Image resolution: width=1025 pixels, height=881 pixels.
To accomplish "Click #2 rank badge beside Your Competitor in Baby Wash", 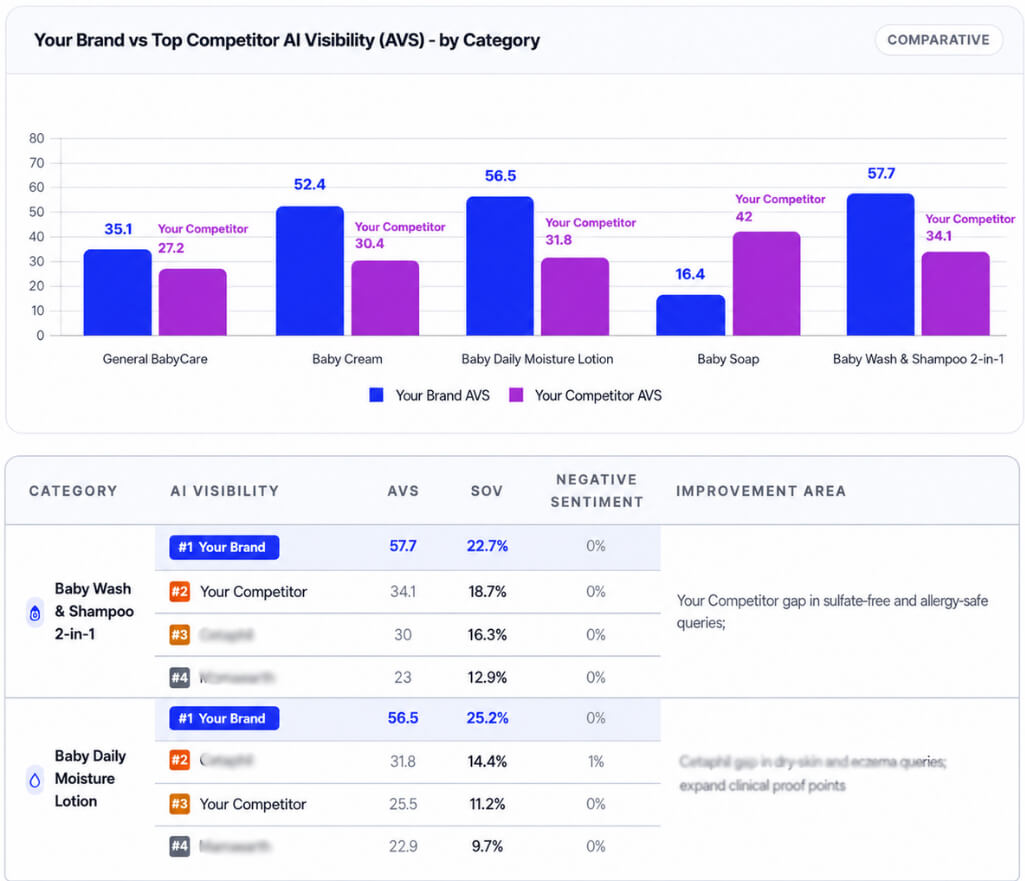I will tap(180, 591).
